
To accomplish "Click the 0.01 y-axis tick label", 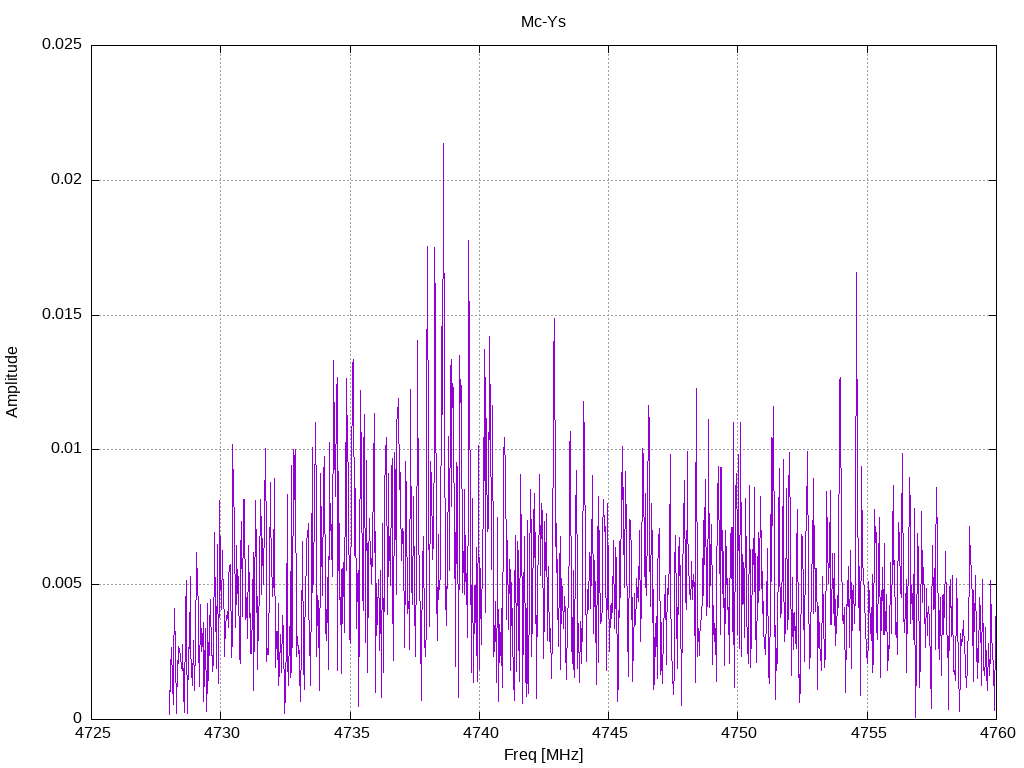I will click(67, 449).
